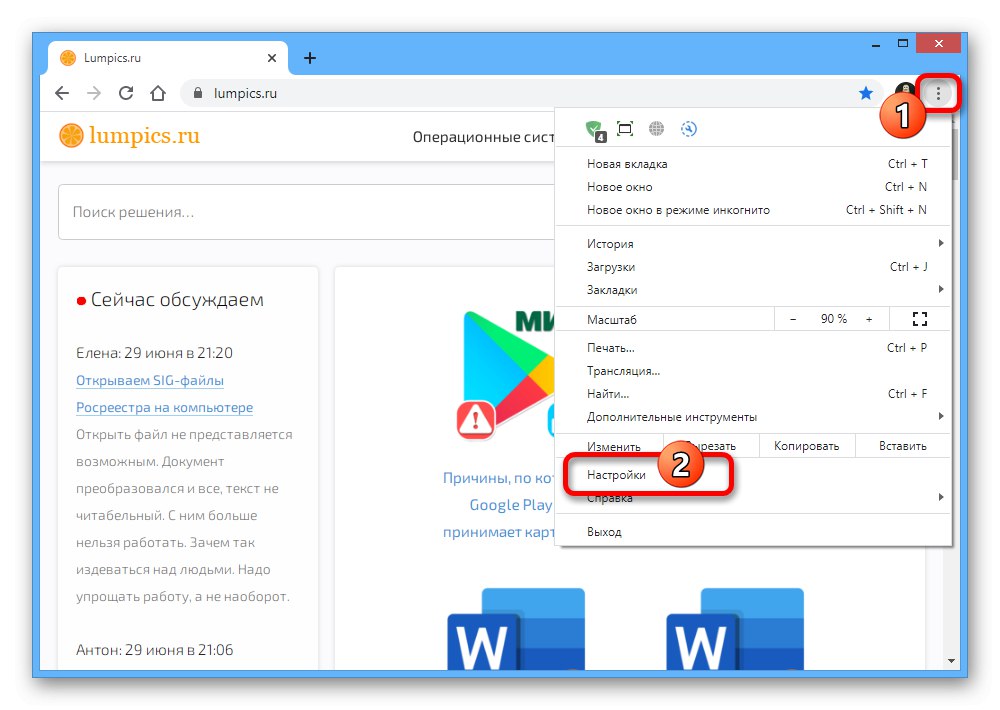Click the green AdGuard shield extension icon
The image size is (1000, 710).
coord(595,129)
